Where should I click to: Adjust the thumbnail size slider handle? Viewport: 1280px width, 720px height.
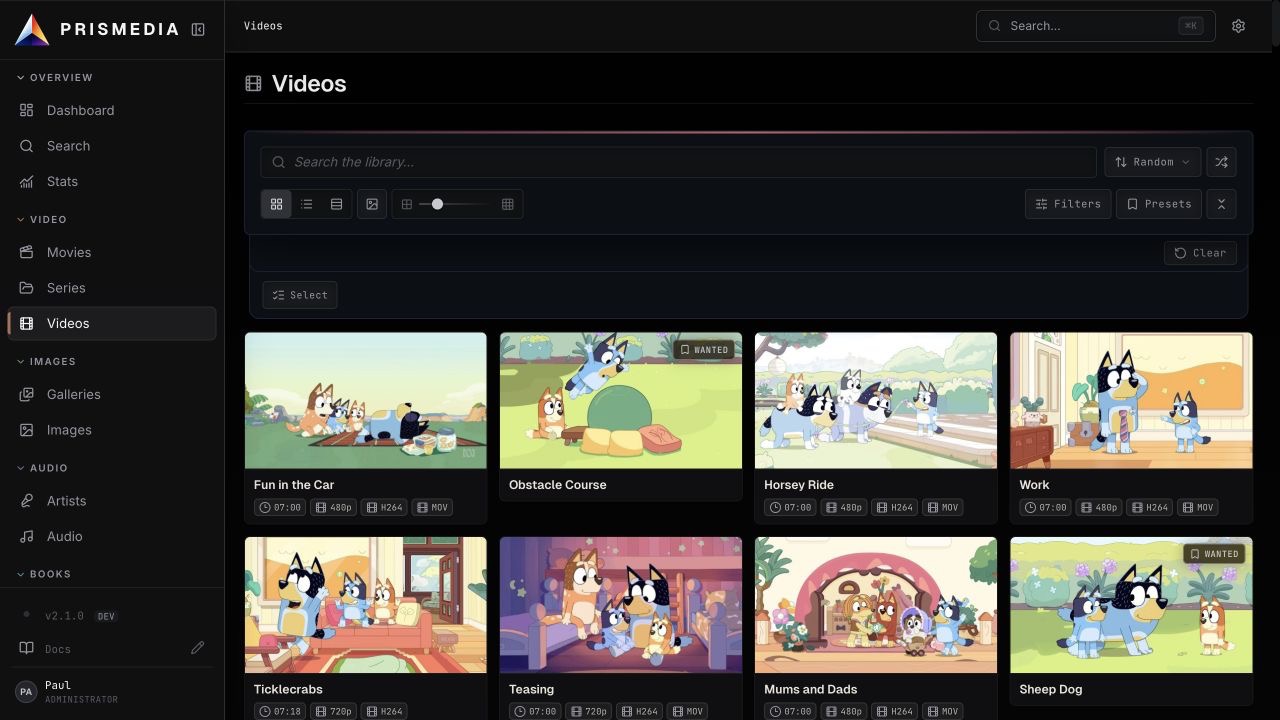click(x=437, y=204)
